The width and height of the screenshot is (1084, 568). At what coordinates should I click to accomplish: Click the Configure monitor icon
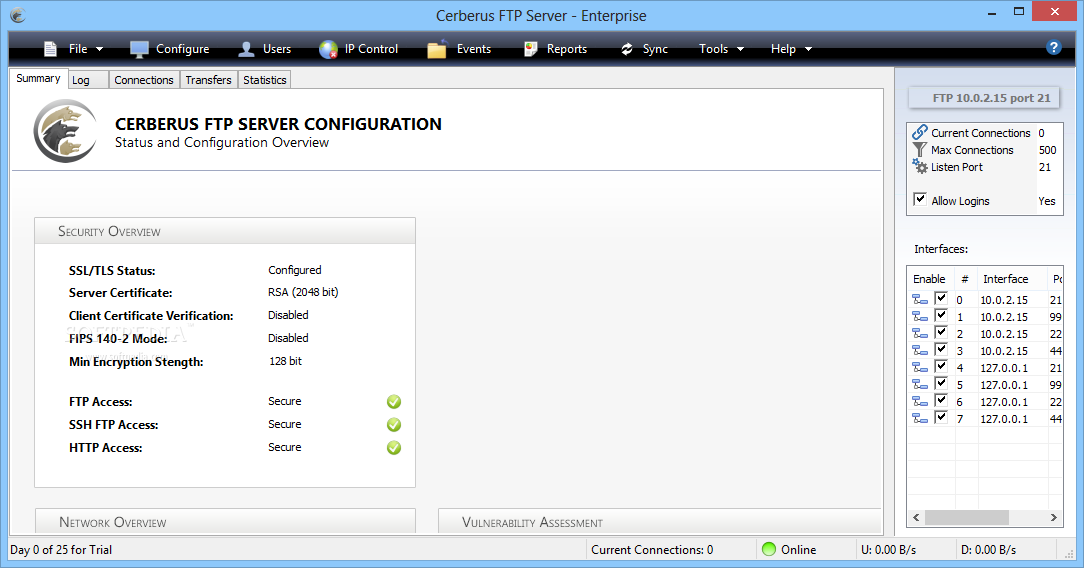pyautogui.click(x=139, y=49)
